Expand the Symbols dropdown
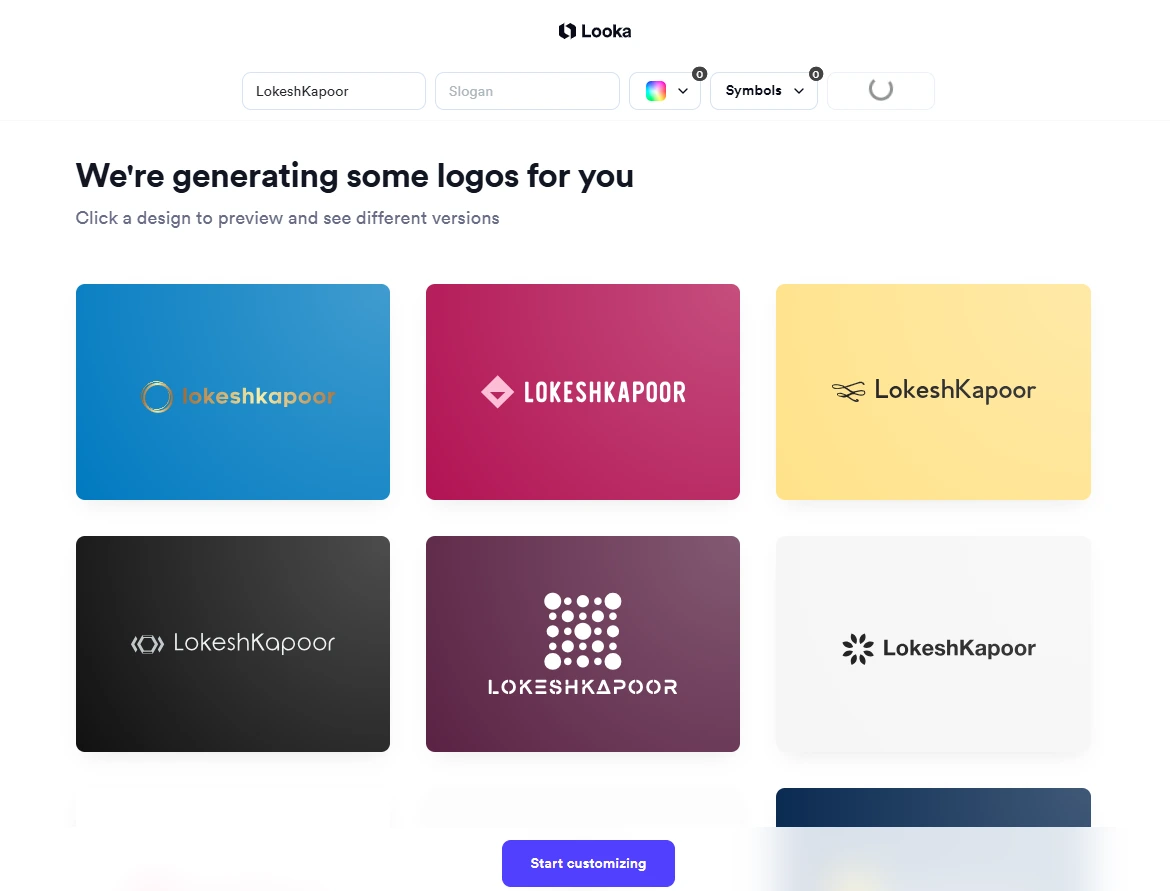Screen dimensions: 1170x891 pos(763,91)
